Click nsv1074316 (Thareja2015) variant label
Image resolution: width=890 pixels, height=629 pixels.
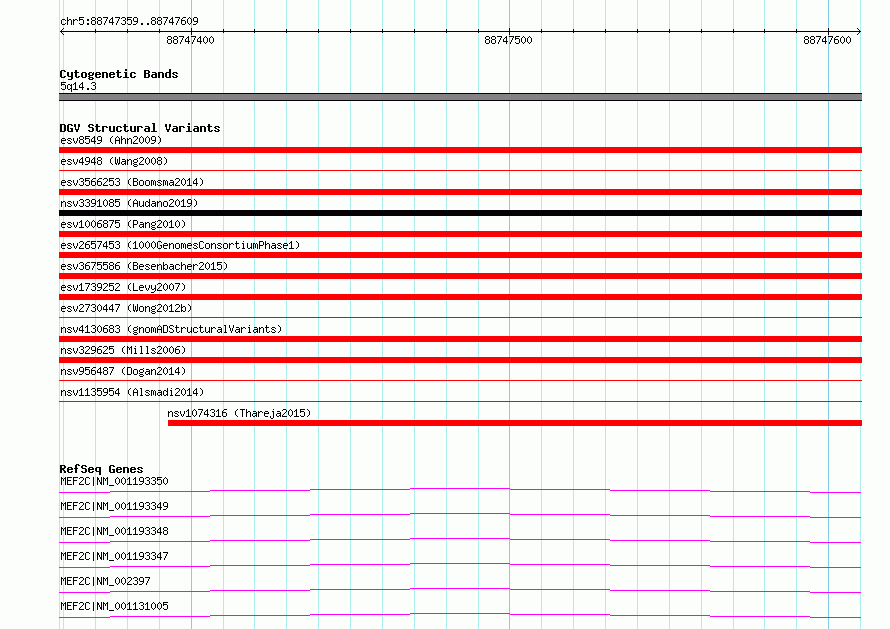tap(240, 413)
